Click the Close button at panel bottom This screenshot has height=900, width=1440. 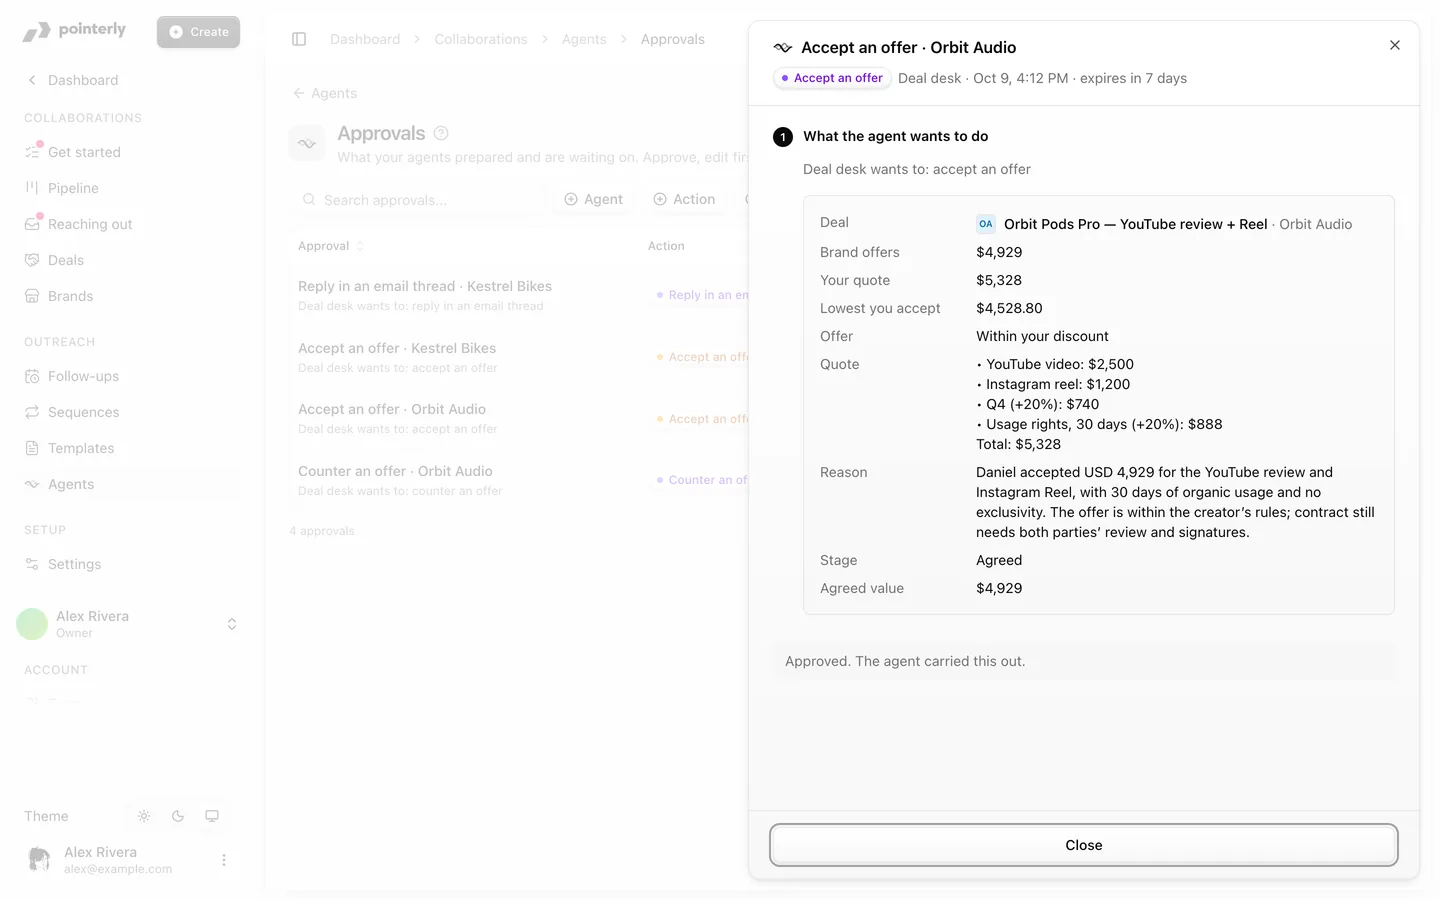coord(1084,845)
